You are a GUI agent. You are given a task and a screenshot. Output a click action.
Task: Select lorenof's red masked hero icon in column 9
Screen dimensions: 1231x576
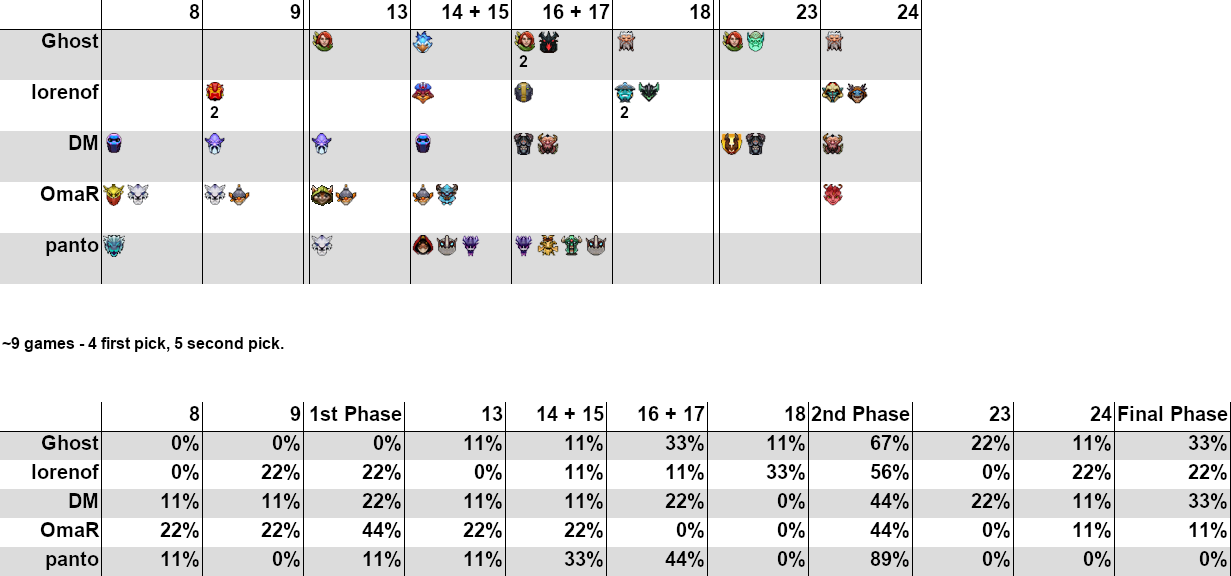coord(215,93)
